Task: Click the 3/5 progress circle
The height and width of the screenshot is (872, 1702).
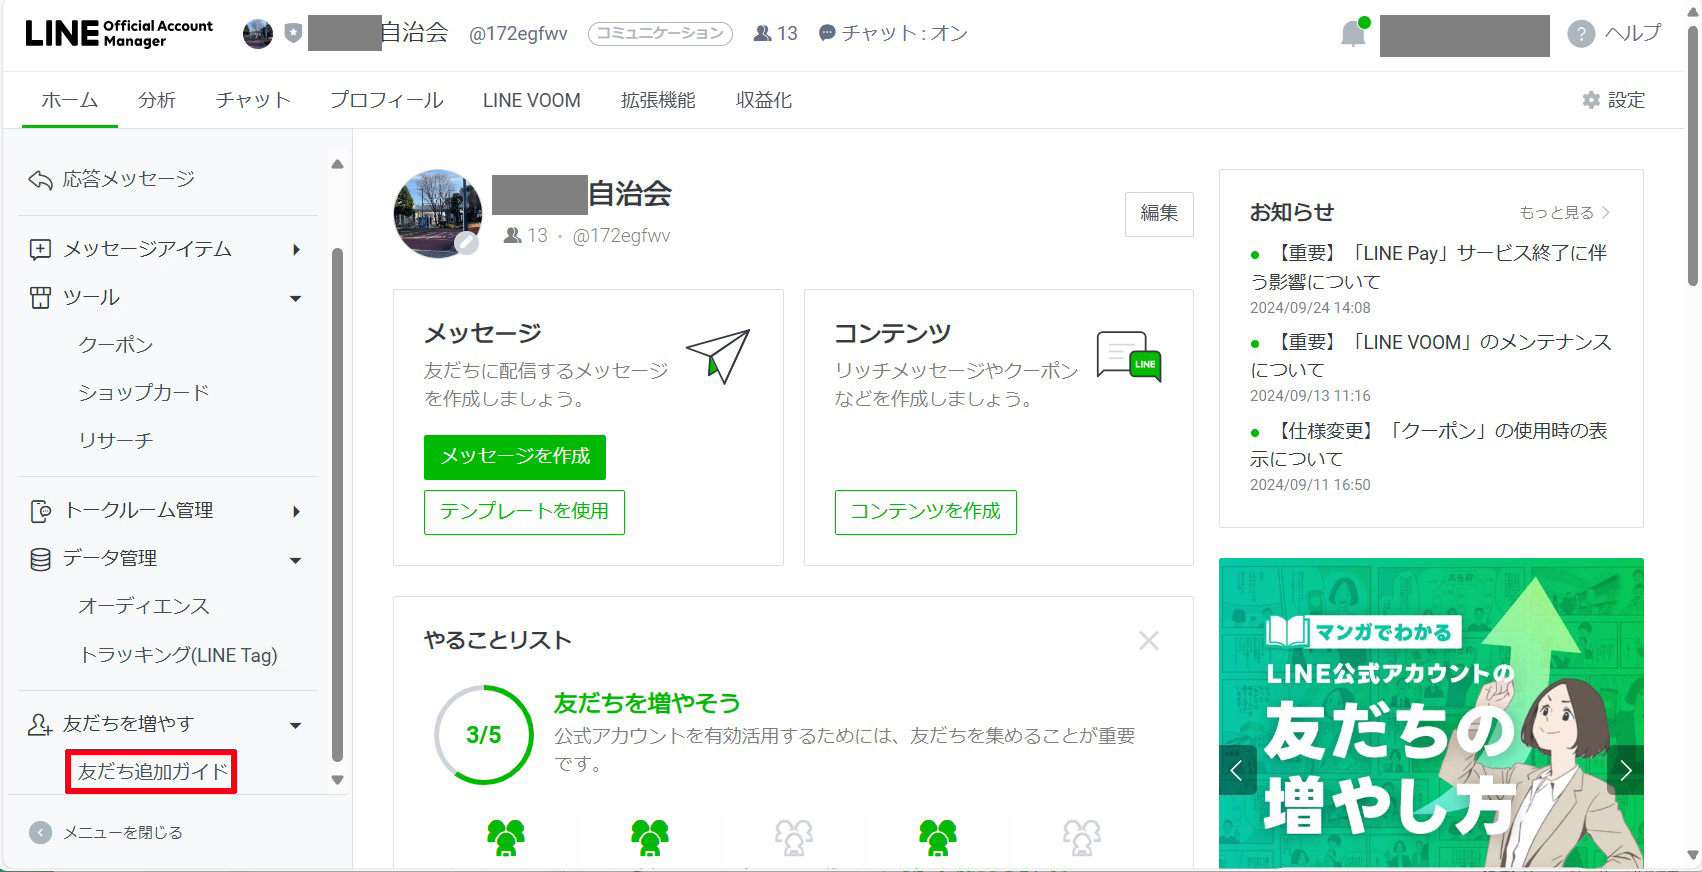Action: pyautogui.click(x=484, y=735)
